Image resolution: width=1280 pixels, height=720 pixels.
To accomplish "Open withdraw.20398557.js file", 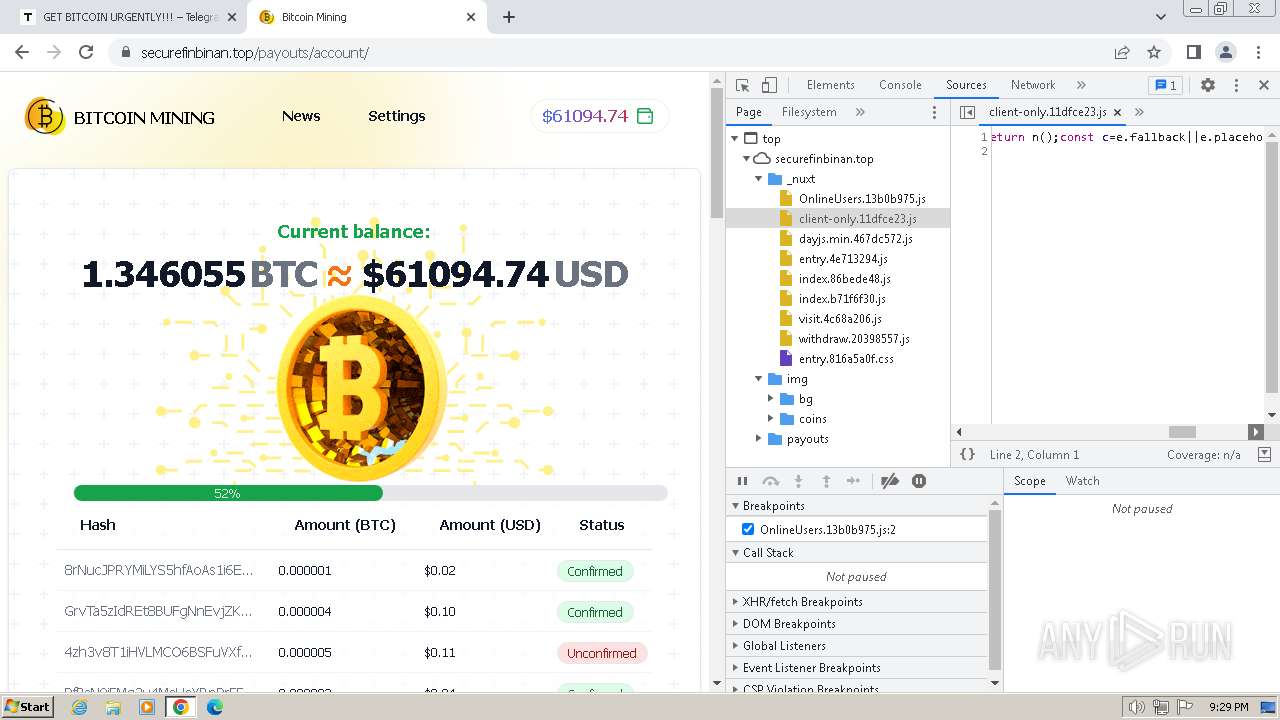I will click(854, 339).
